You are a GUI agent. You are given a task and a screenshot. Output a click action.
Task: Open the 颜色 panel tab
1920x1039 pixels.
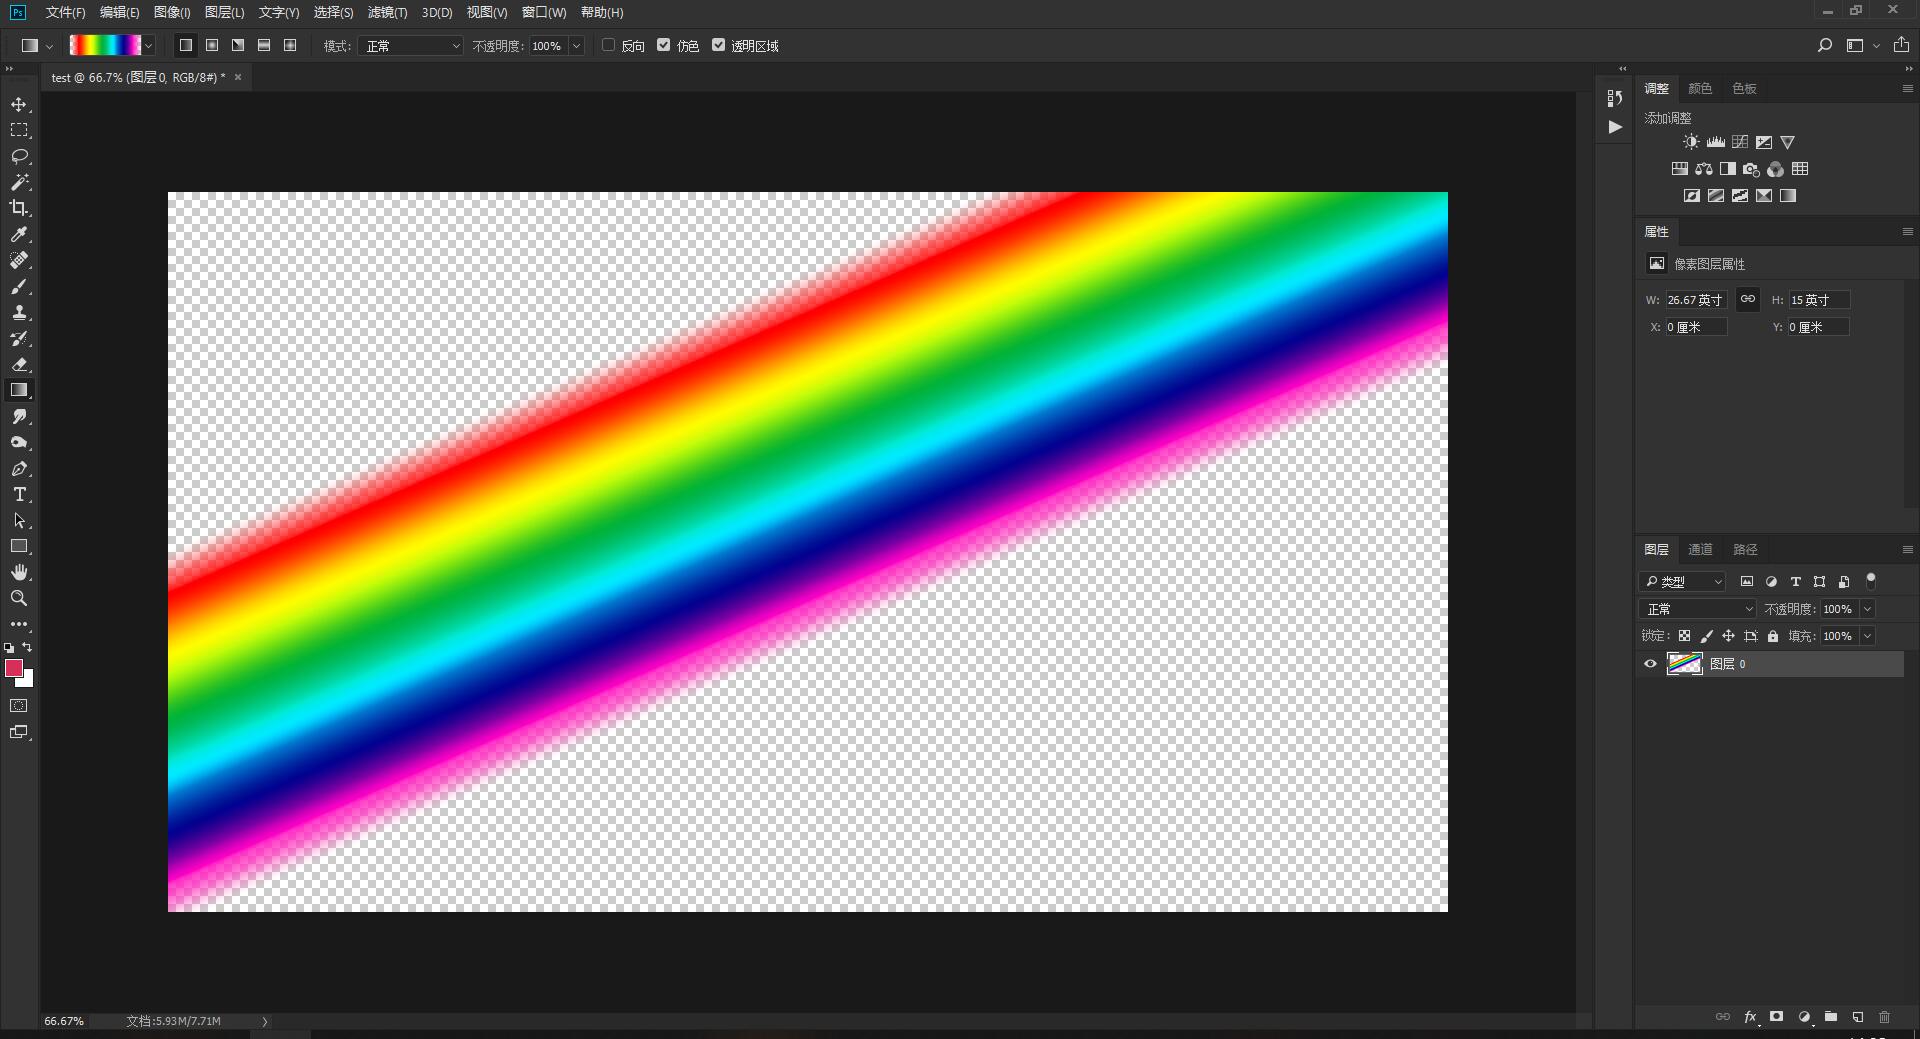[1699, 88]
